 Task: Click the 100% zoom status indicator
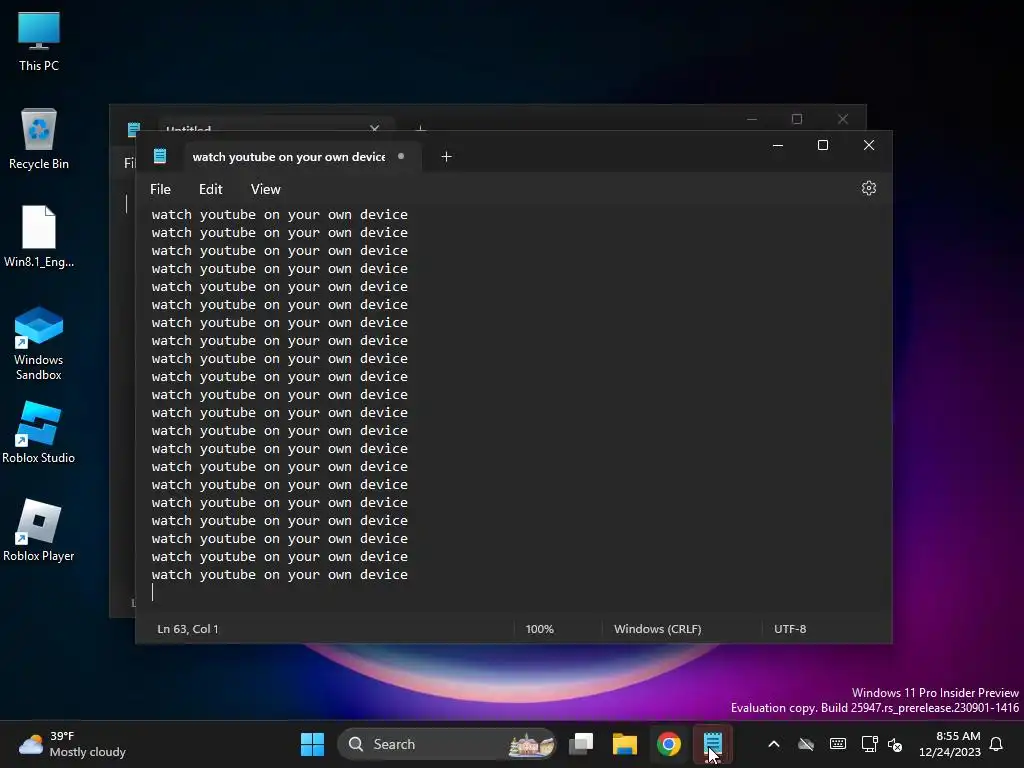[x=539, y=629]
